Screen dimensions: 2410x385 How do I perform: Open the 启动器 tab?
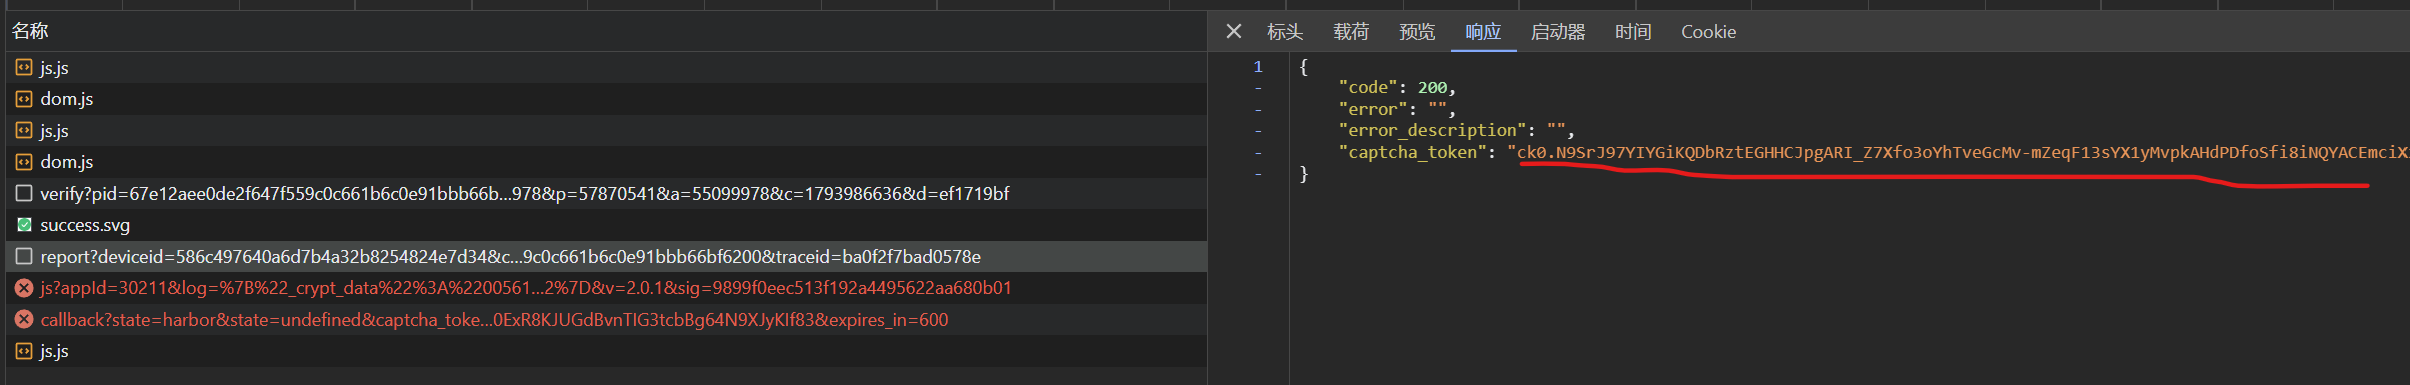click(x=1558, y=32)
